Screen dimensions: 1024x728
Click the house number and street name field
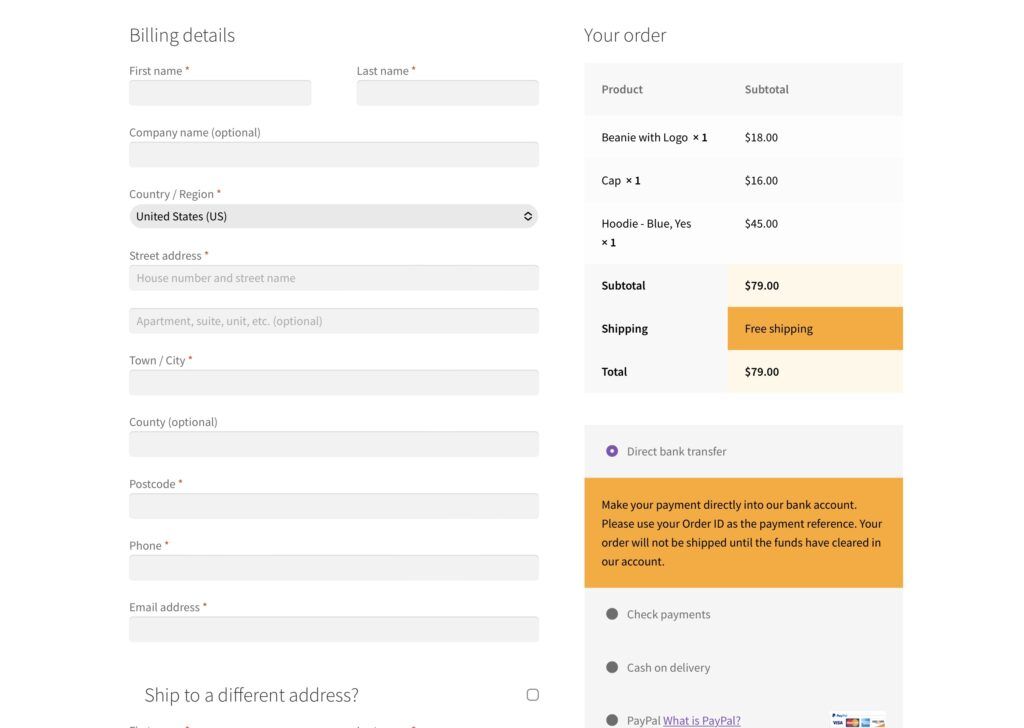tap(333, 277)
